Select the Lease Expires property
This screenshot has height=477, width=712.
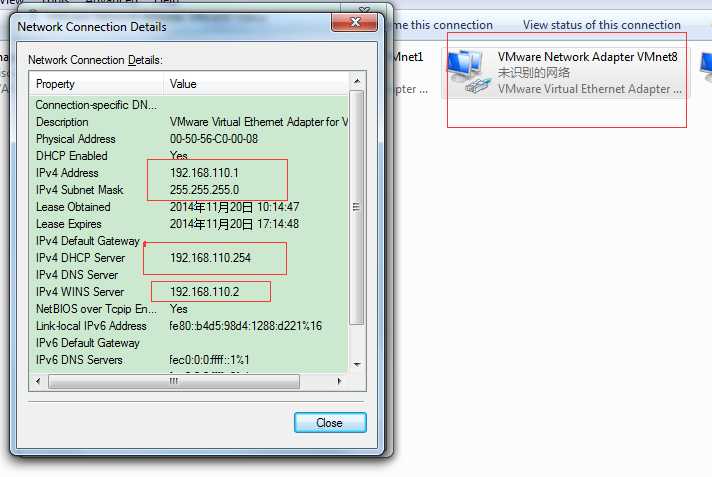[x=69, y=224]
